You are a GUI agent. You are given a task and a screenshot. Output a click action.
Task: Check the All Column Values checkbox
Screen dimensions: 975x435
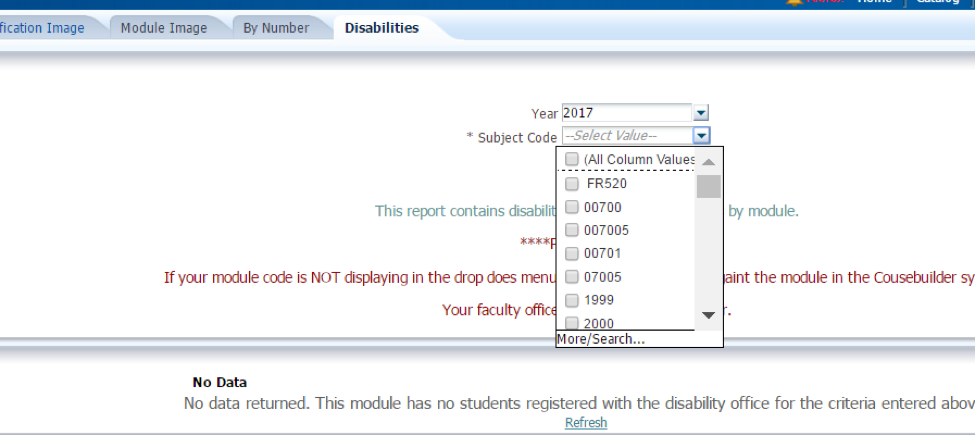[x=572, y=159]
